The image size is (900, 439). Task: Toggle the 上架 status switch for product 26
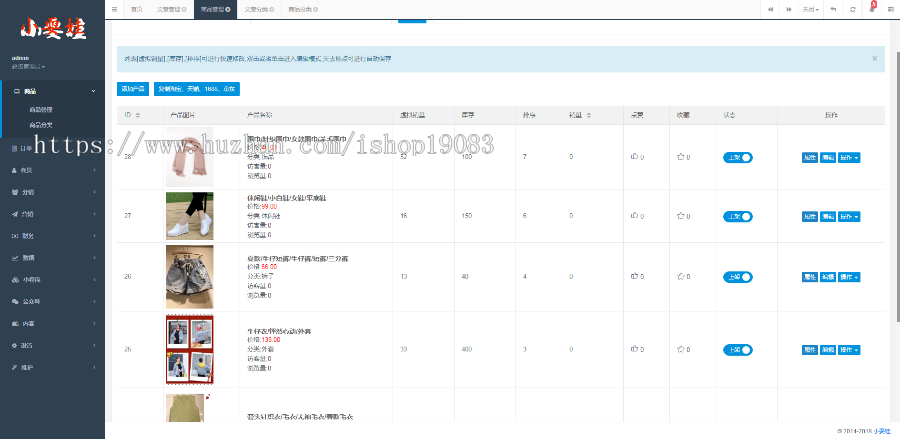(738, 277)
